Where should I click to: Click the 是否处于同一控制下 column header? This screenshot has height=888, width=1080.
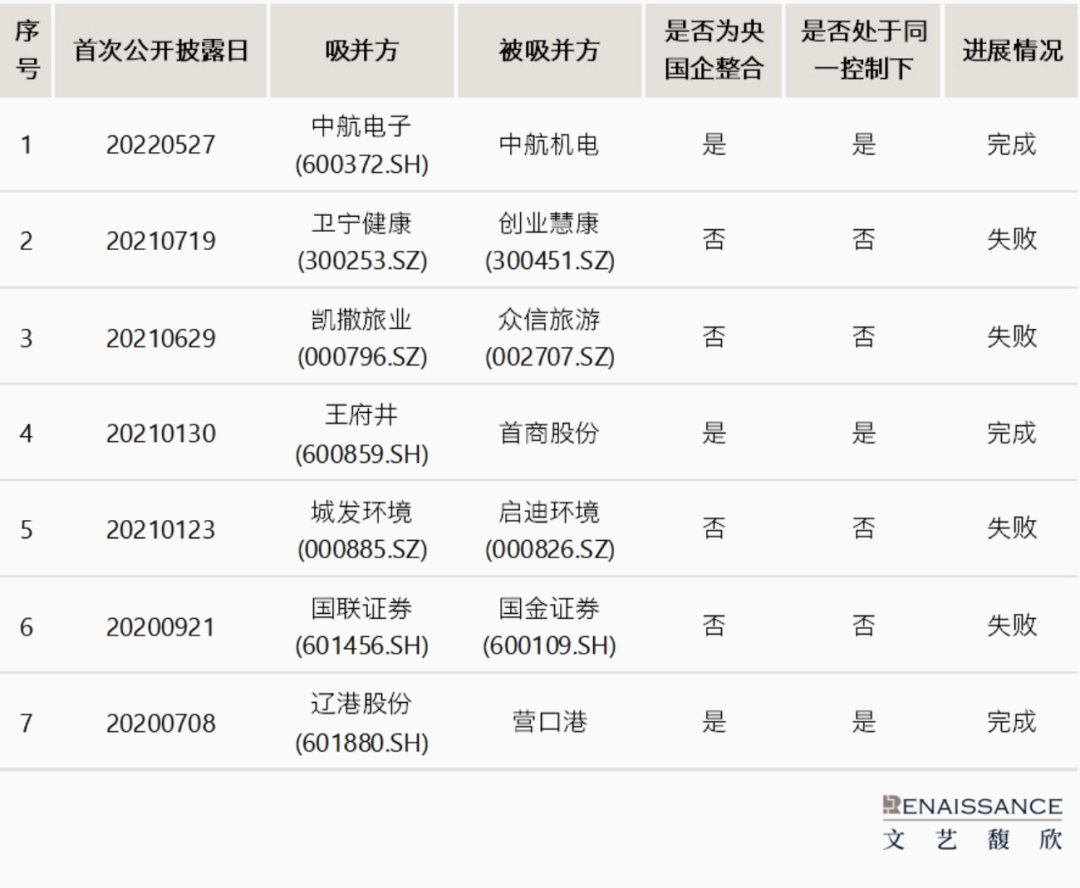click(x=863, y=50)
